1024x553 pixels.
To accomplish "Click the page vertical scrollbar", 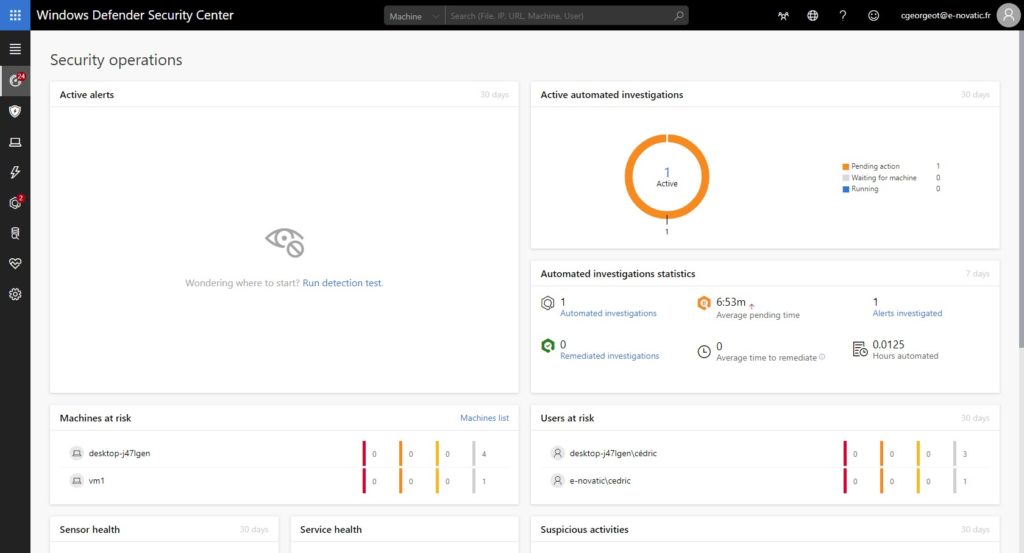I will click(1019, 189).
